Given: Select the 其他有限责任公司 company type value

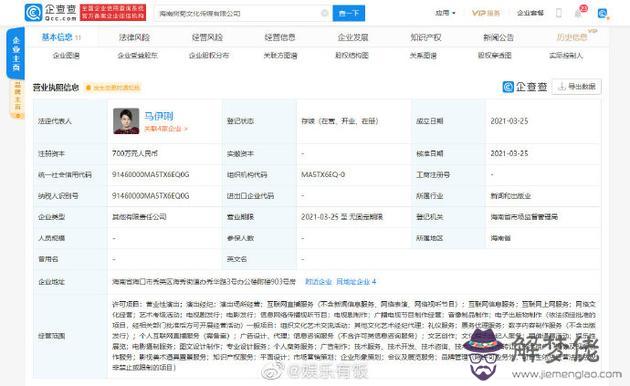Looking at the screenshot, I should [139, 217].
